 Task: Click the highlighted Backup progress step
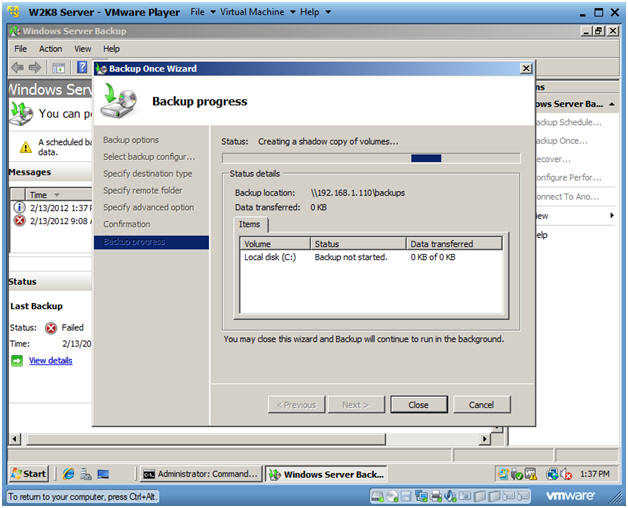click(x=151, y=242)
